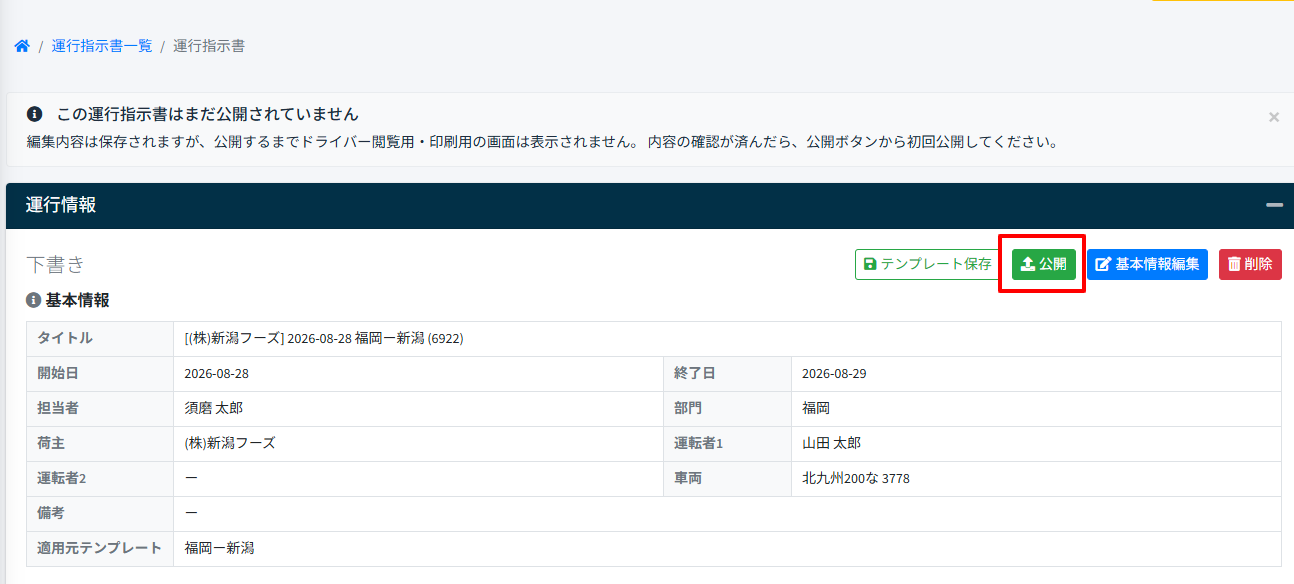Select the end date 2026-08-29 value
This screenshot has height=584, width=1294.
tap(835, 373)
